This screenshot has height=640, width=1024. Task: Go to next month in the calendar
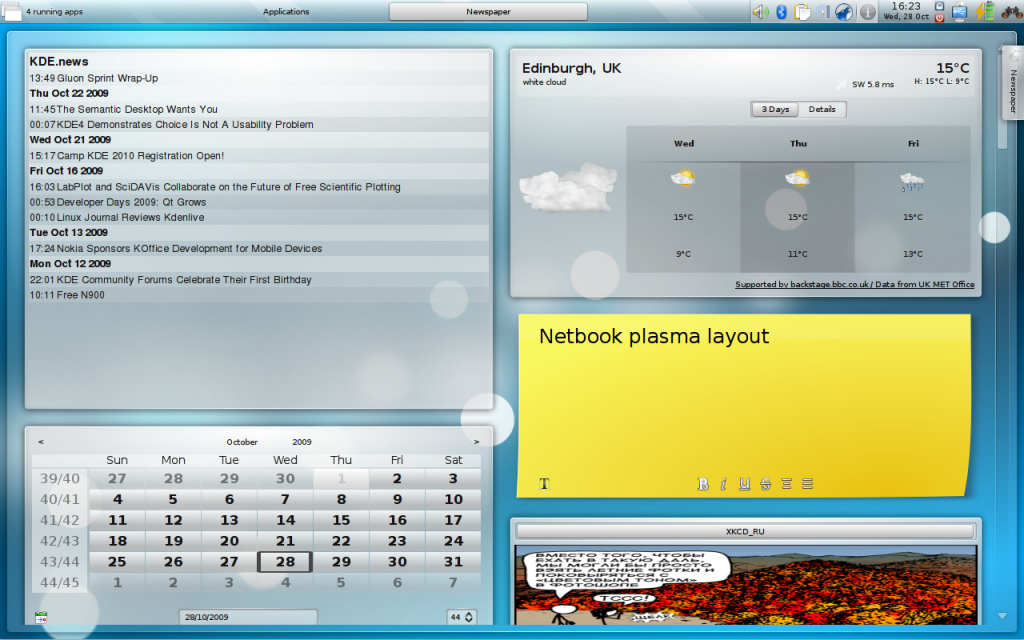pyautogui.click(x=477, y=440)
